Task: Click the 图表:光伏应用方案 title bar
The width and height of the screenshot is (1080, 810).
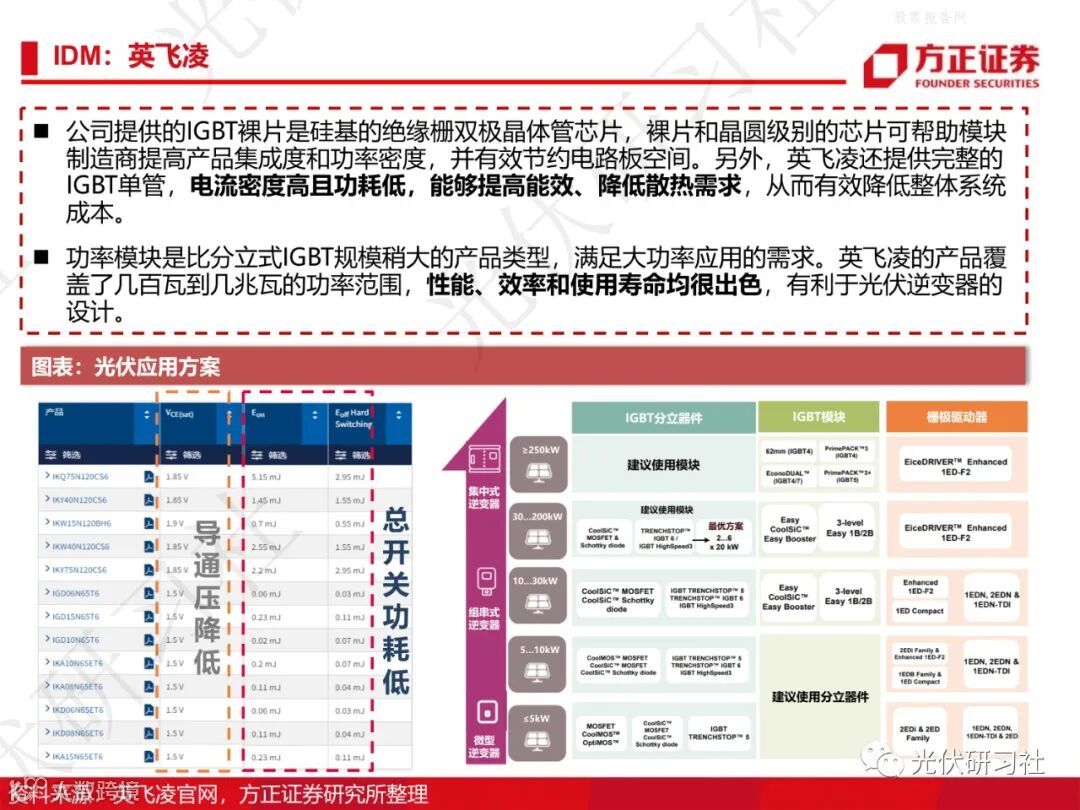Action: pos(523,366)
